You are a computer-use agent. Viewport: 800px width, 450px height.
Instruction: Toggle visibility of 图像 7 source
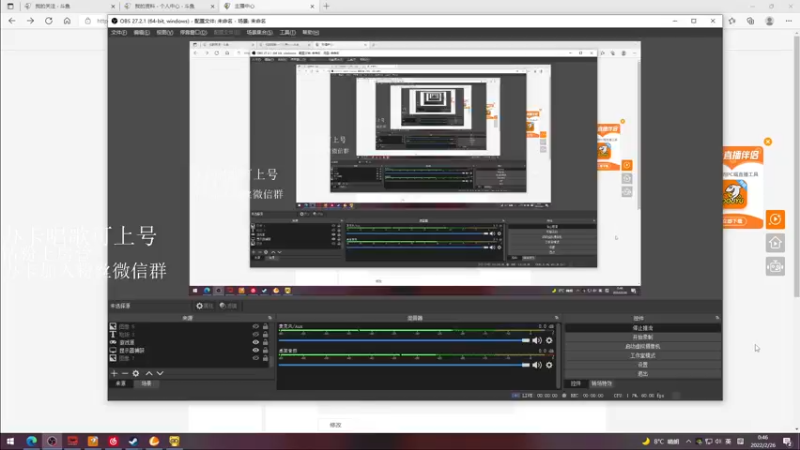pos(256,358)
